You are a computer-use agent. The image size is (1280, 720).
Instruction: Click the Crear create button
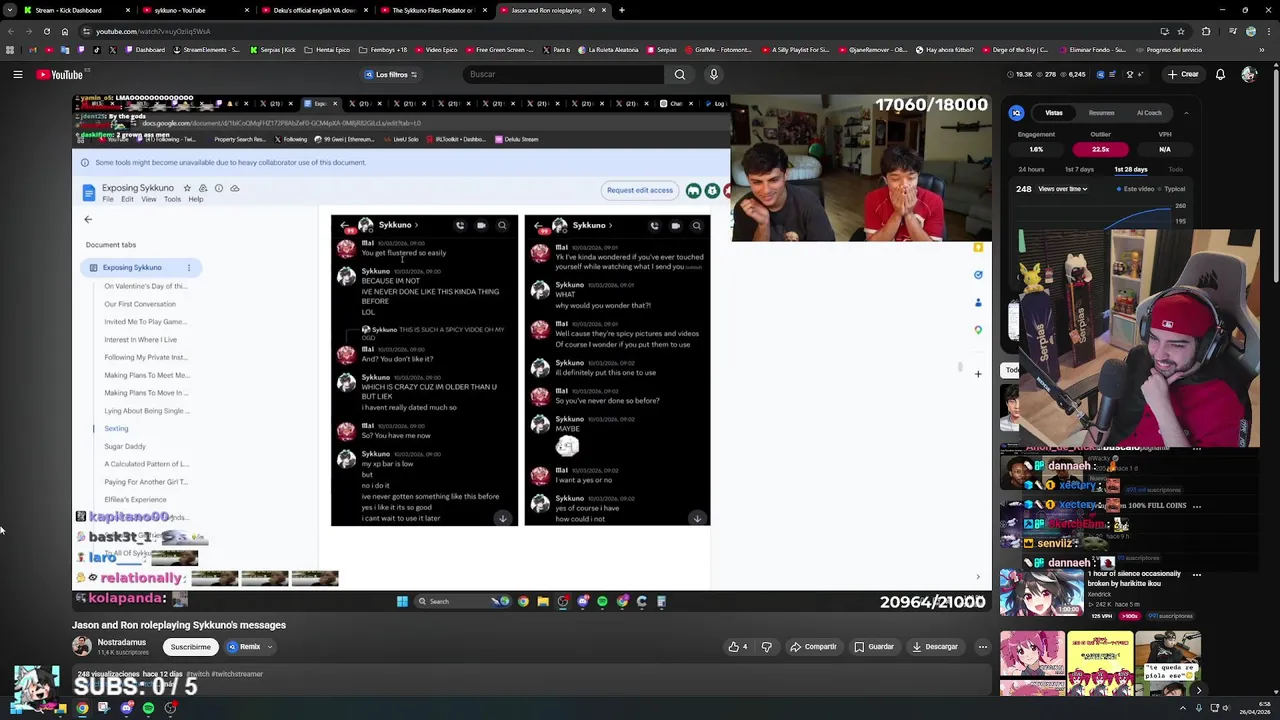tap(1183, 74)
